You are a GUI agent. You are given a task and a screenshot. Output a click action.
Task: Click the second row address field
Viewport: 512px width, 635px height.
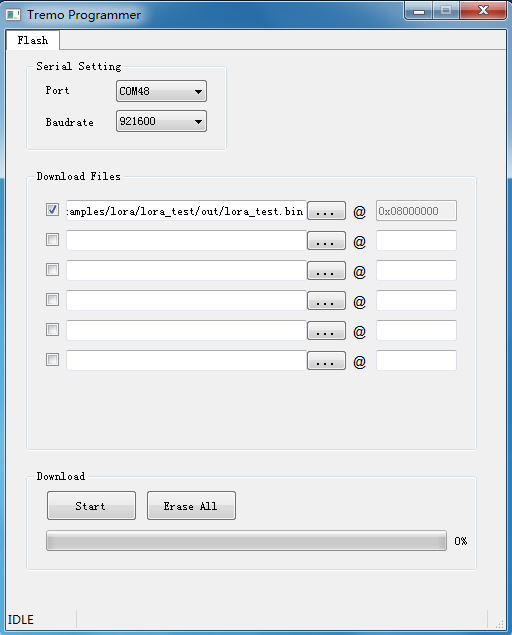416,241
